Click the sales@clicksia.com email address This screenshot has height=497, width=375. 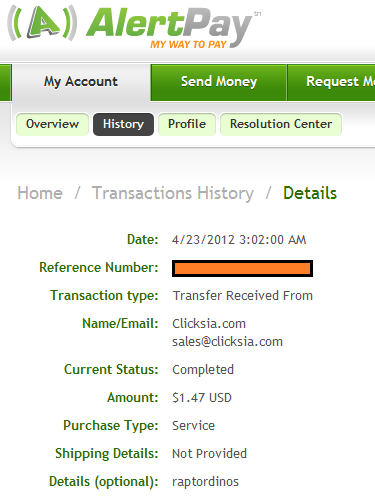pos(227,342)
